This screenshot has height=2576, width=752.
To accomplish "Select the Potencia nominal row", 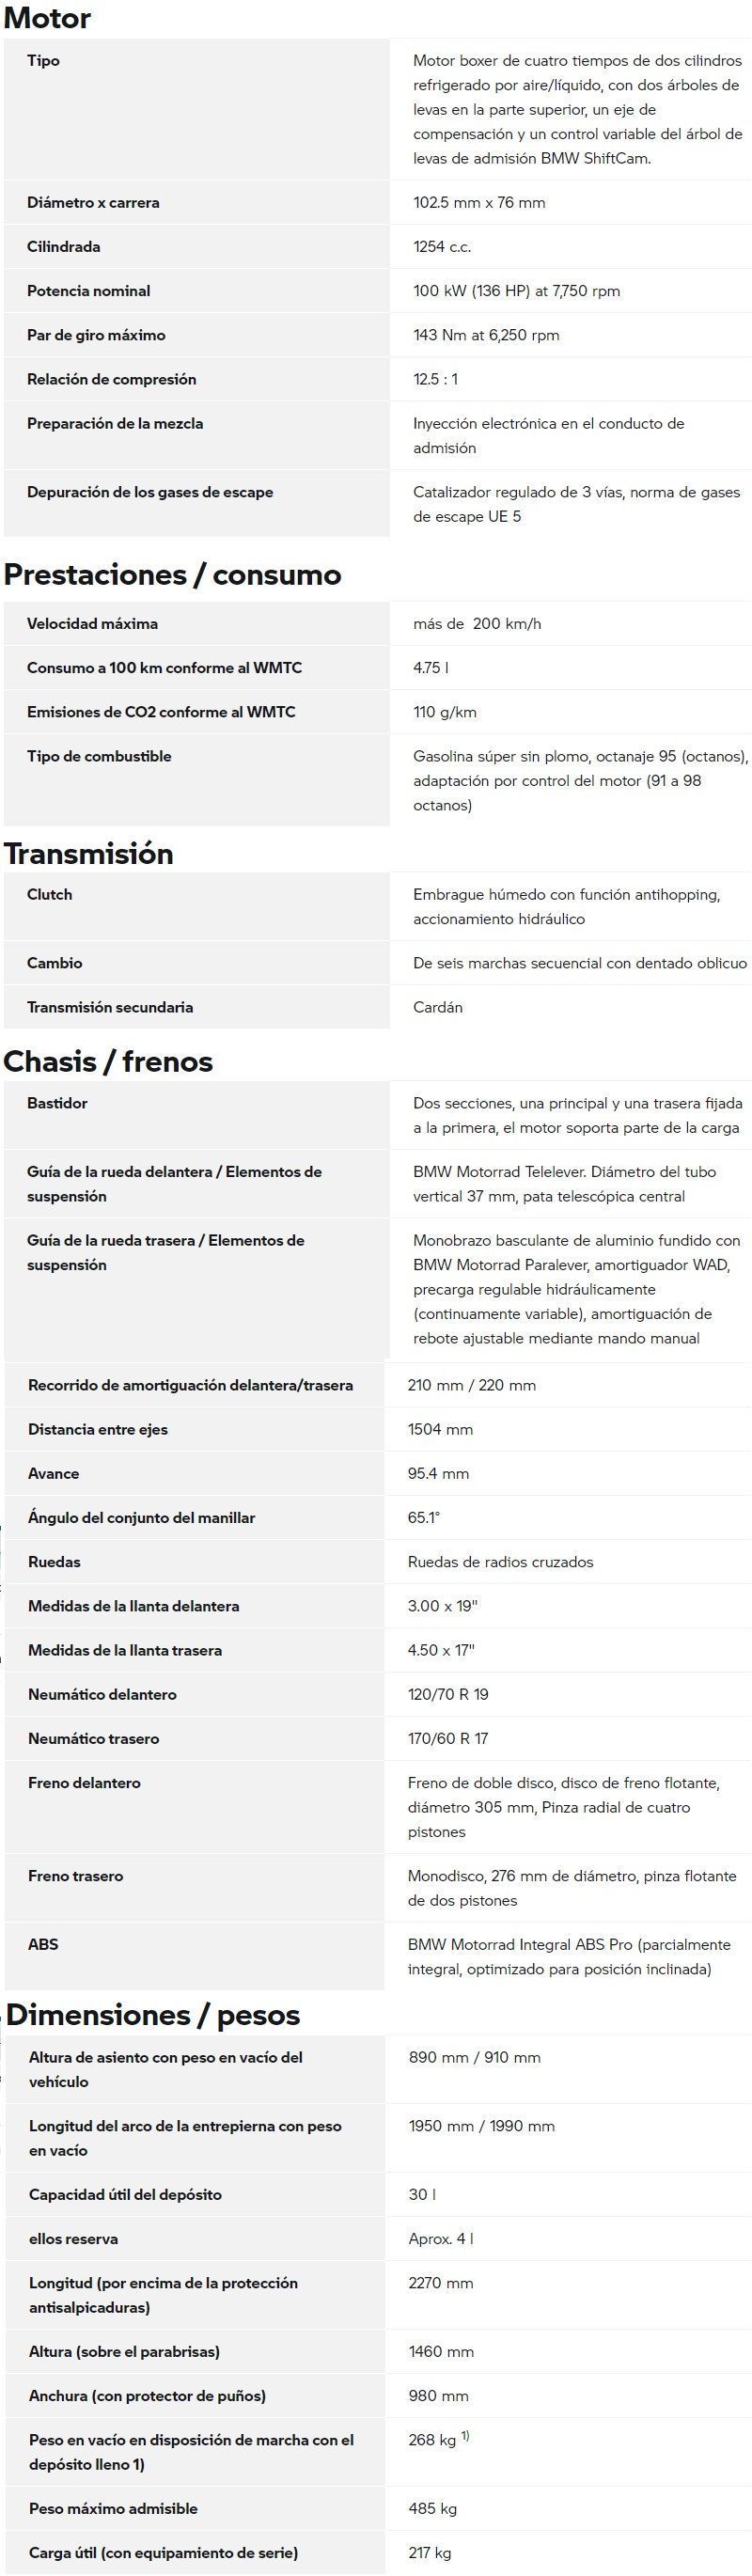I will (x=377, y=291).
